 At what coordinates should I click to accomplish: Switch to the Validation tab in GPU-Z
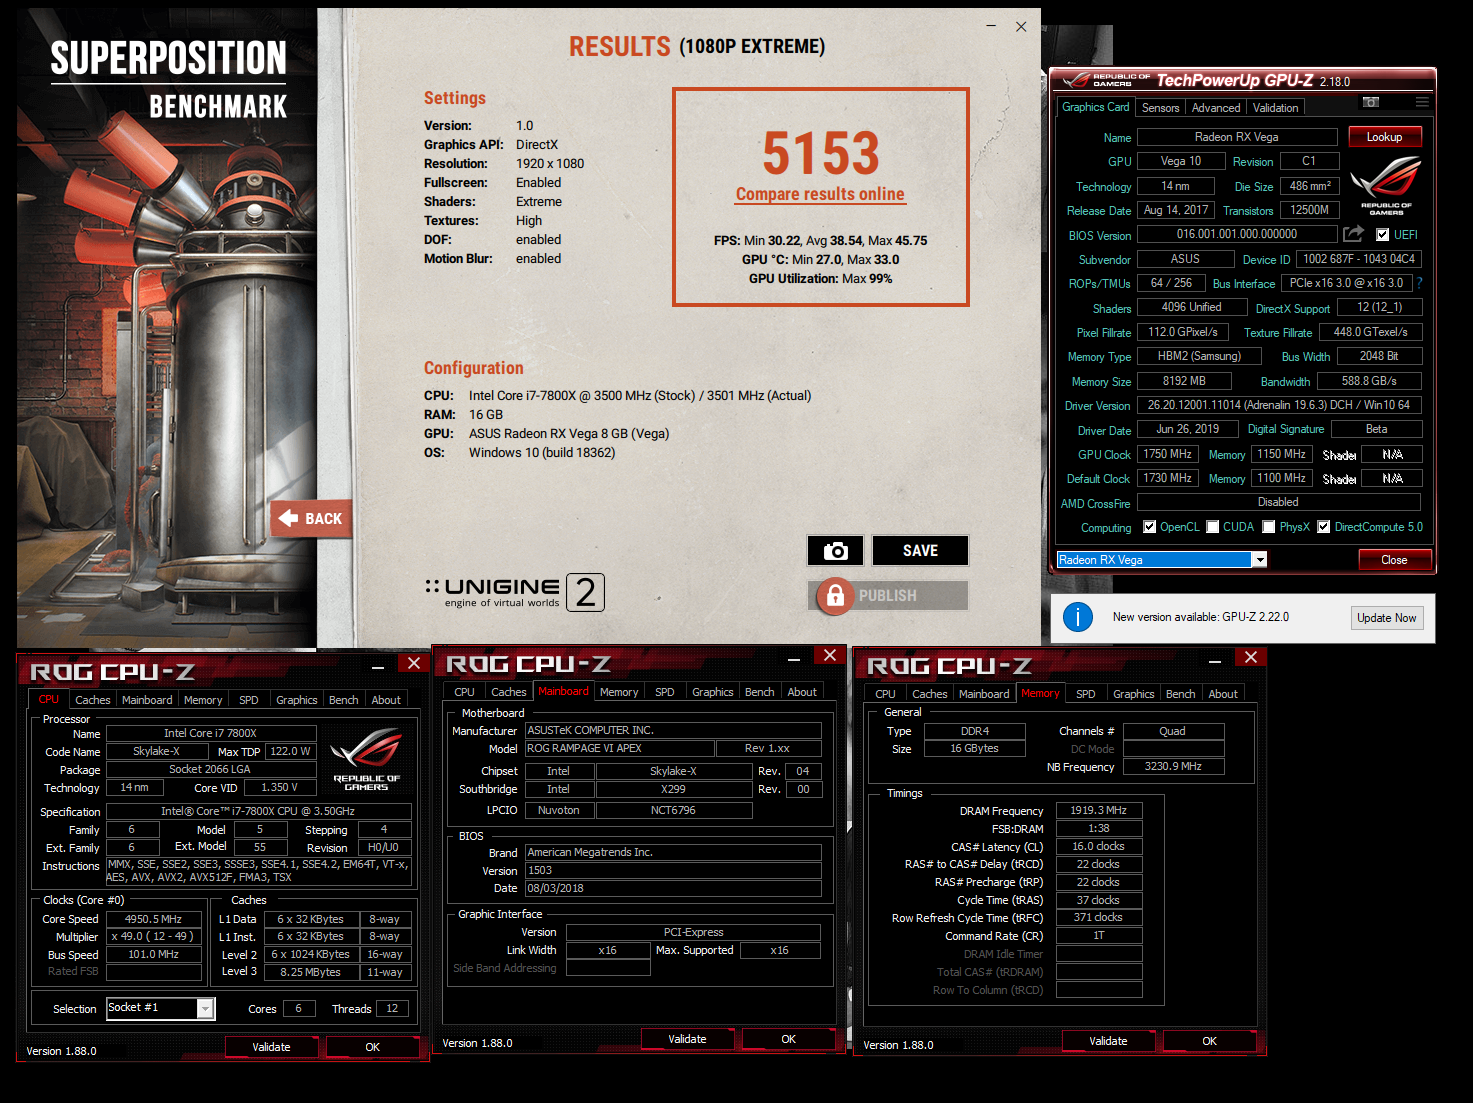click(1275, 108)
